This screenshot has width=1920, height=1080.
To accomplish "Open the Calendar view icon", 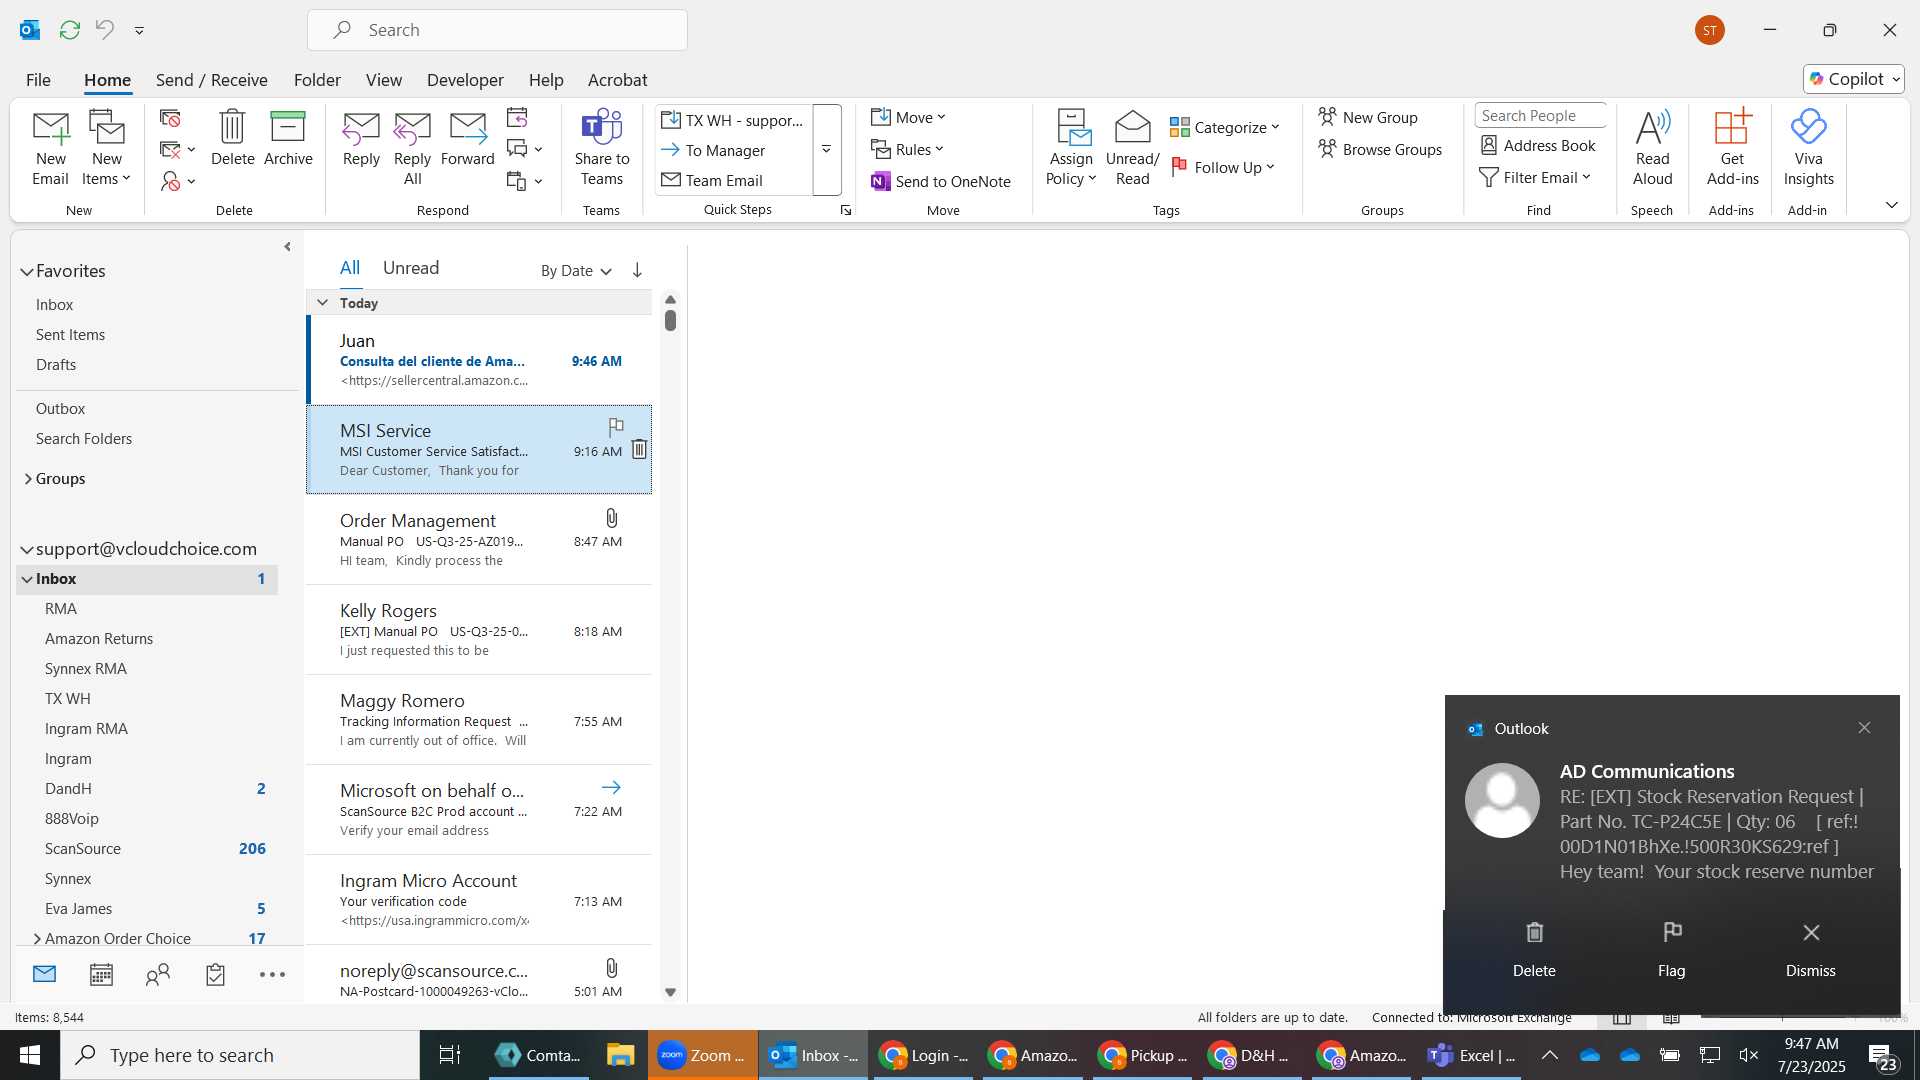I will tap(101, 974).
